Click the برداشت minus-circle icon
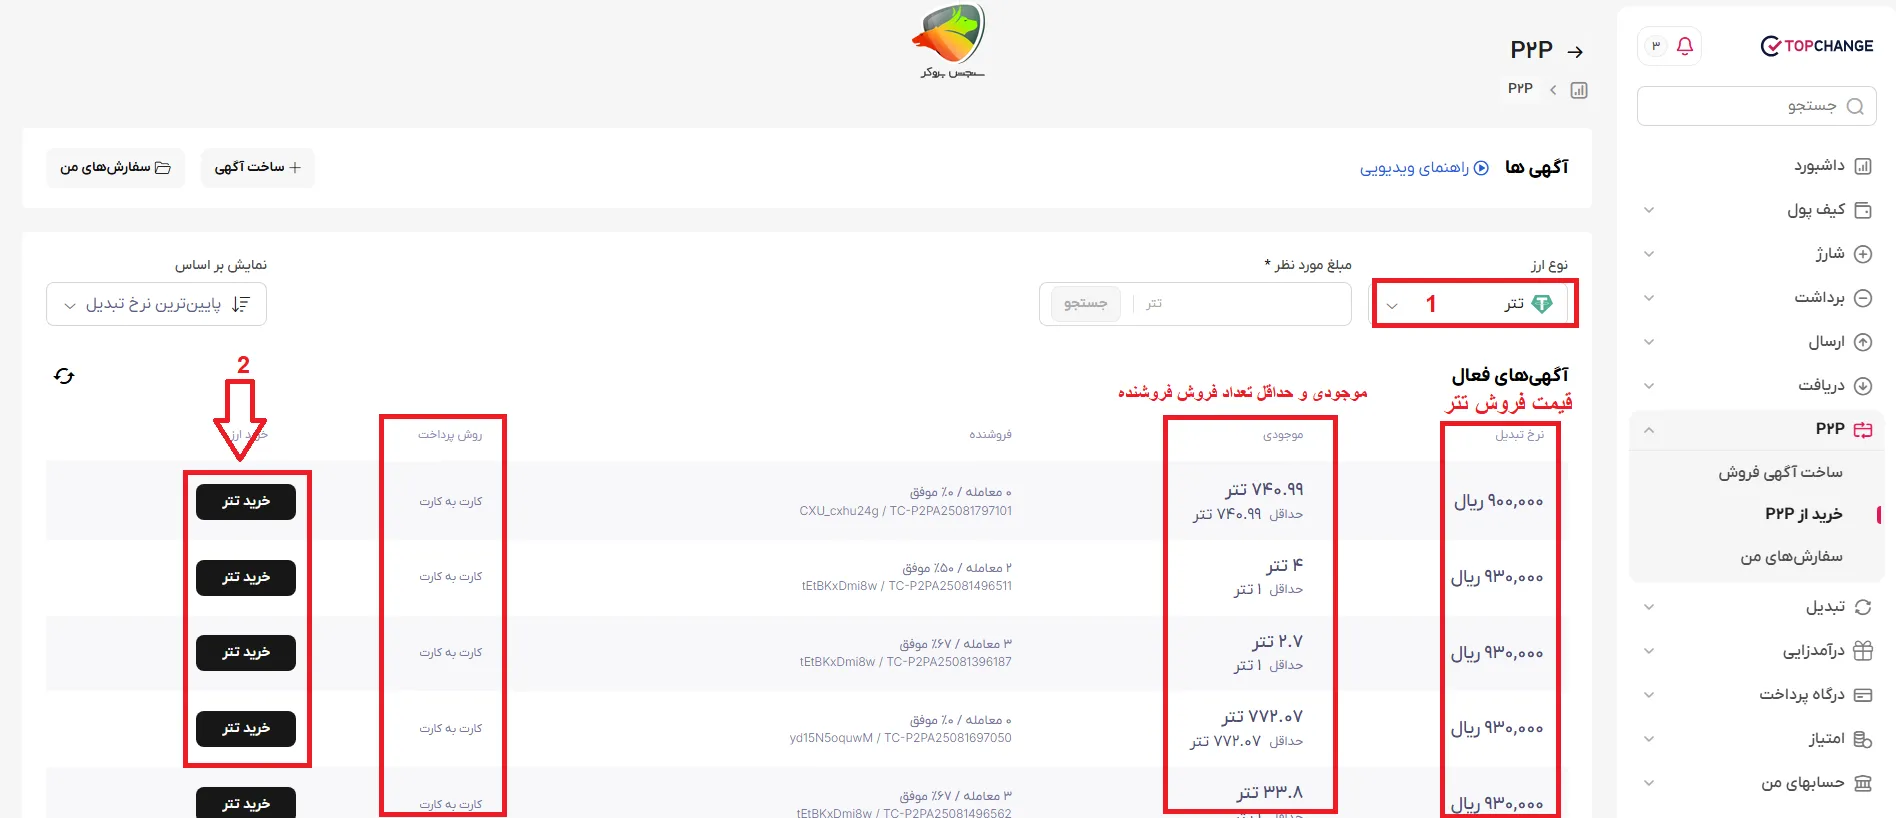This screenshot has width=1896, height=818. click(1863, 298)
